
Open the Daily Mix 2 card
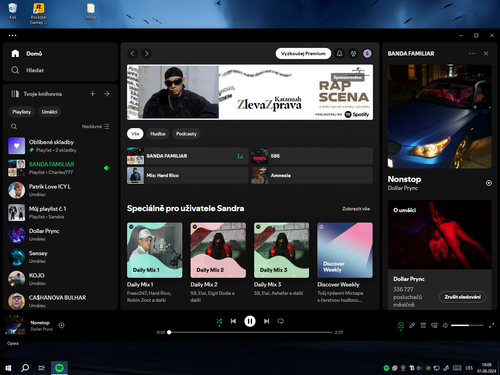coord(218,263)
